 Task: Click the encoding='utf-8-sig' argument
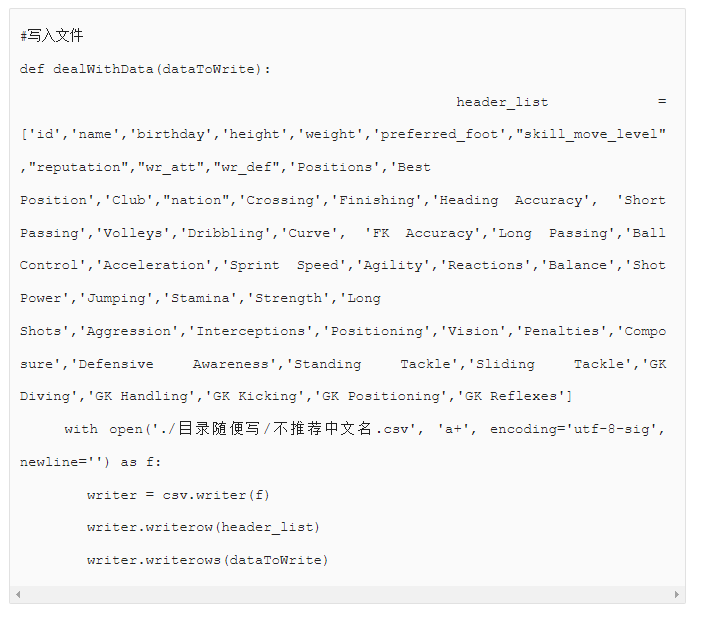coord(574,430)
